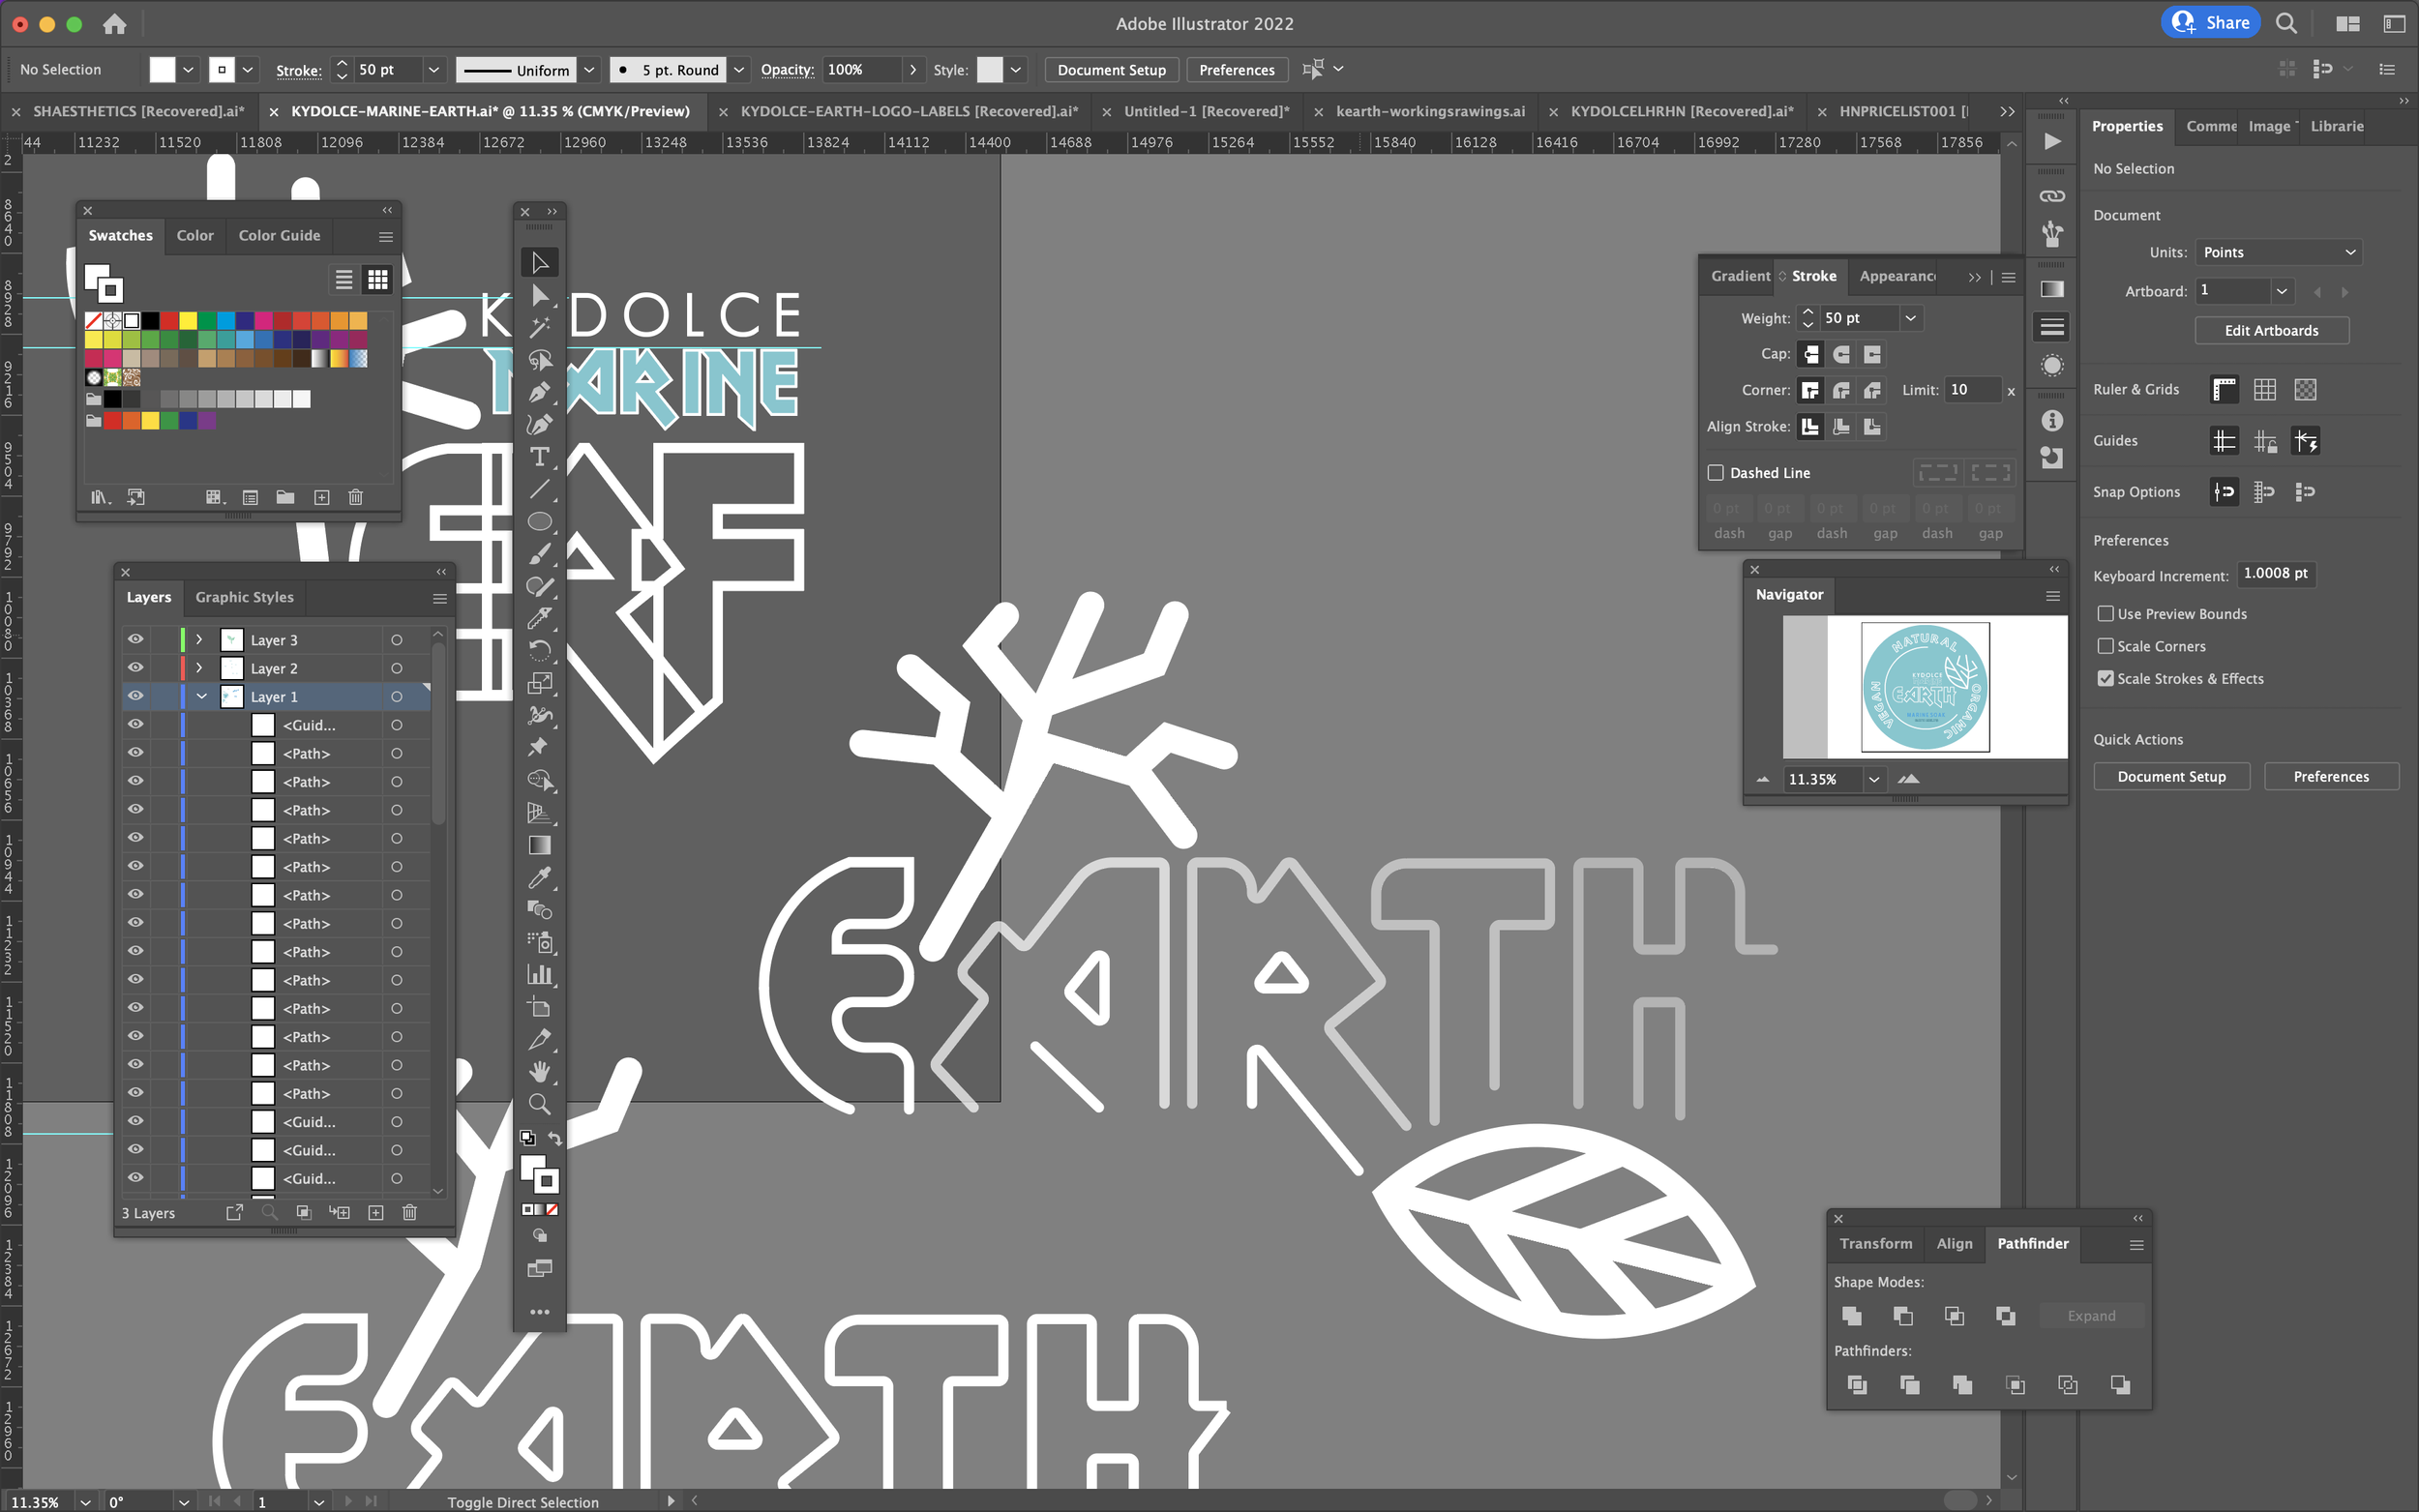Select the Type tool in the toolbar
The height and width of the screenshot is (1512, 2419).
539,457
